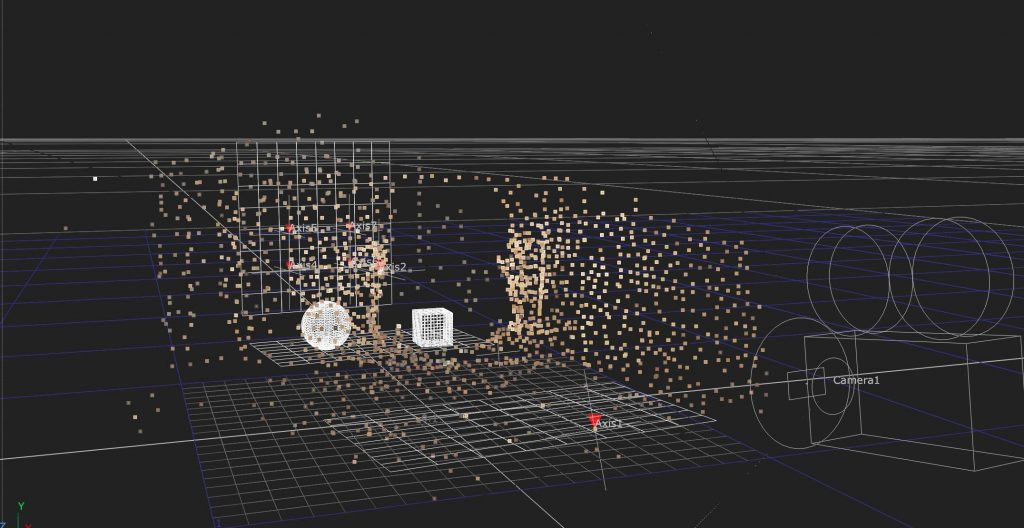Select the white wireframe cube
The width and height of the screenshot is (1024, 528).
click(432, 327)
